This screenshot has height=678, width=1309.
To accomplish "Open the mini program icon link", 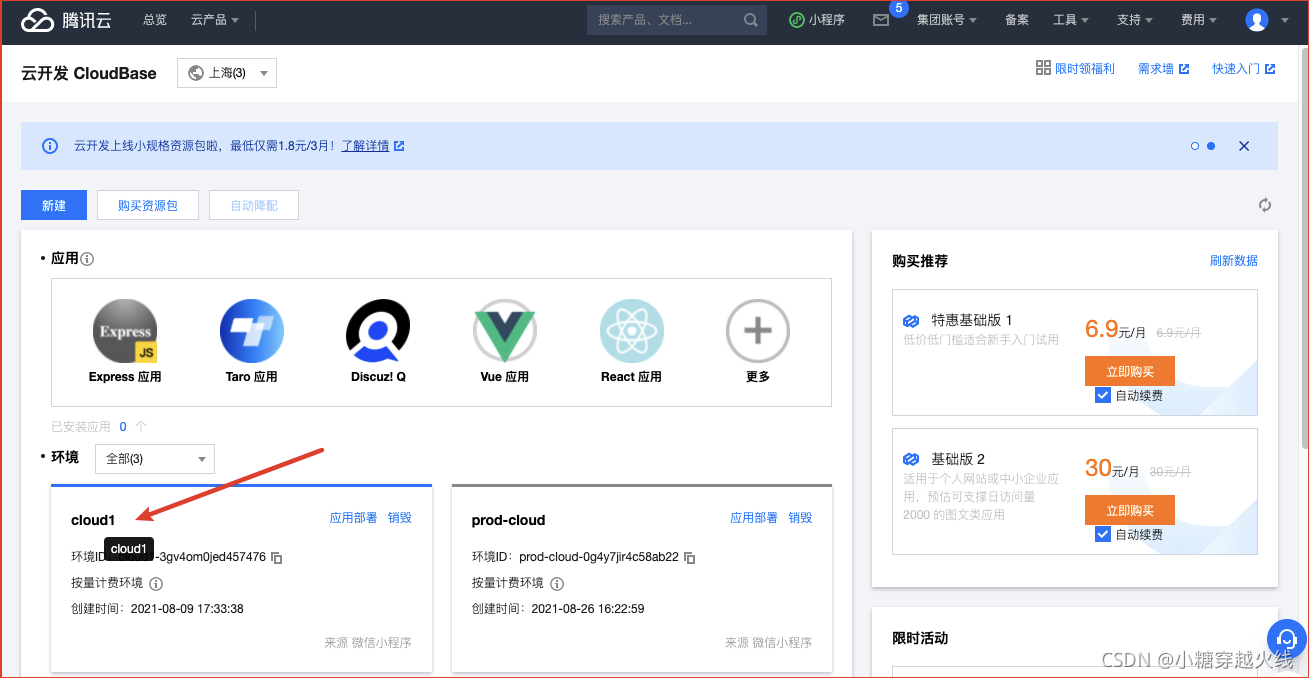I will tap(797, 20).
